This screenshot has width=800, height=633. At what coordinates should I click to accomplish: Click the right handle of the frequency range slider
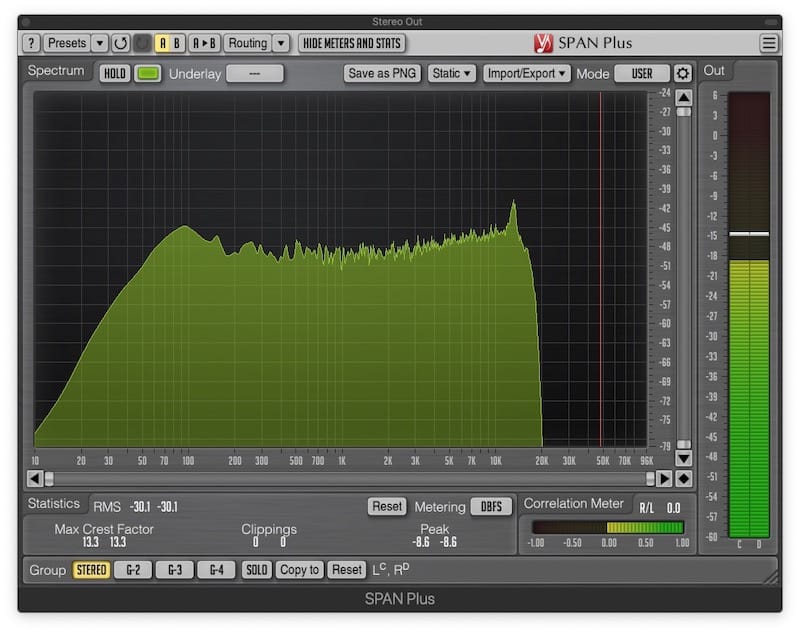point(650,479)
